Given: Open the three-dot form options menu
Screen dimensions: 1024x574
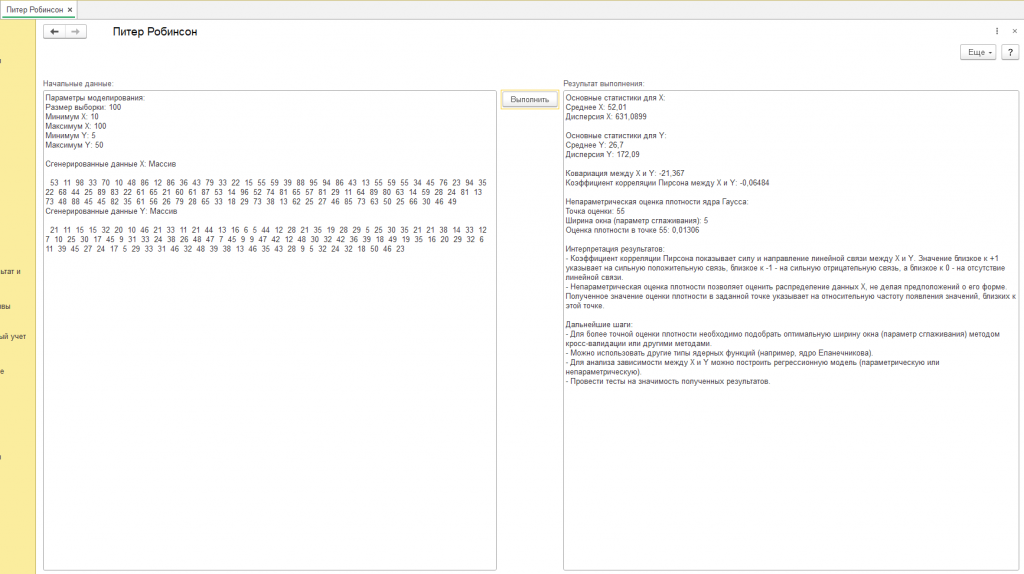Looking at the screenshot, I should 997,31.
